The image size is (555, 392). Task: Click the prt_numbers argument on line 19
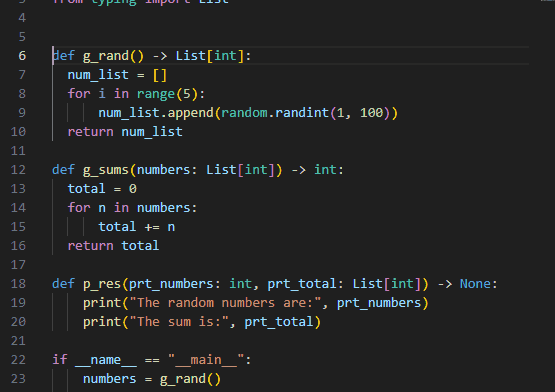(x=379, y=303)
